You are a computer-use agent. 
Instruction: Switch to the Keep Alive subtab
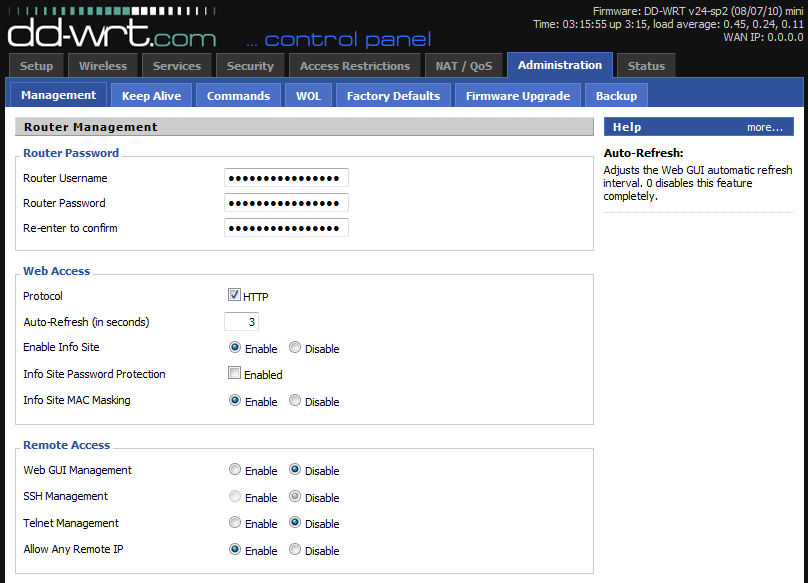(x=151, y=96)
